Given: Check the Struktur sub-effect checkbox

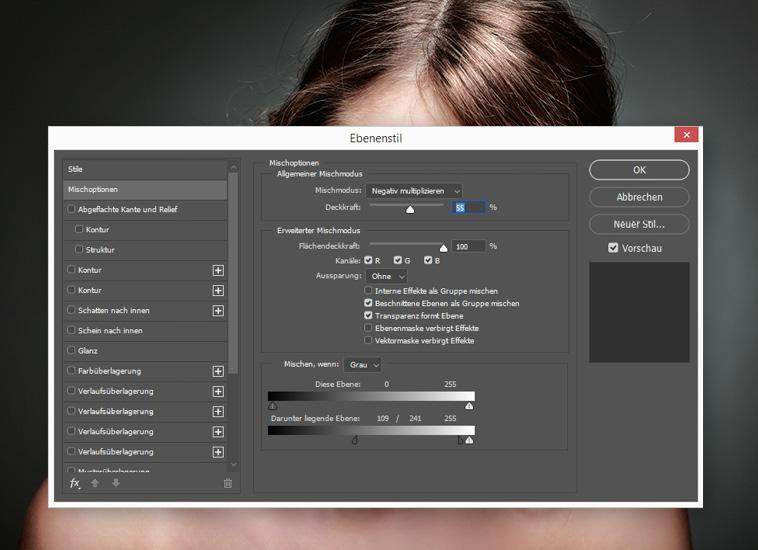Looking at the screenshot, I should [79, 249].
